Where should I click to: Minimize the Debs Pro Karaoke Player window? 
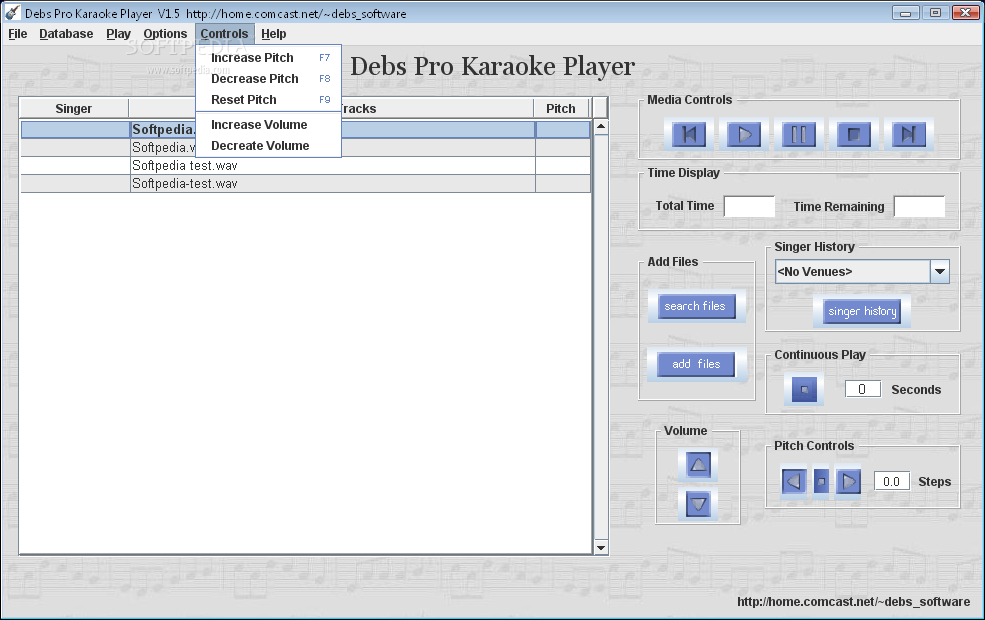[905, 13]
